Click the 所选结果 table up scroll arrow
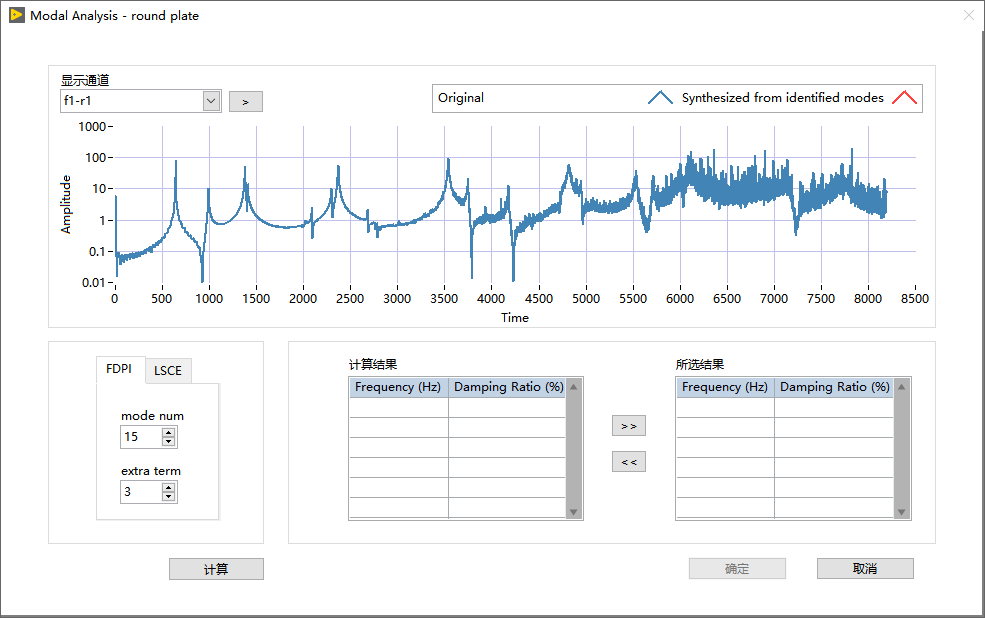Screen dimensions: 985x618 (x=901, y=387)
